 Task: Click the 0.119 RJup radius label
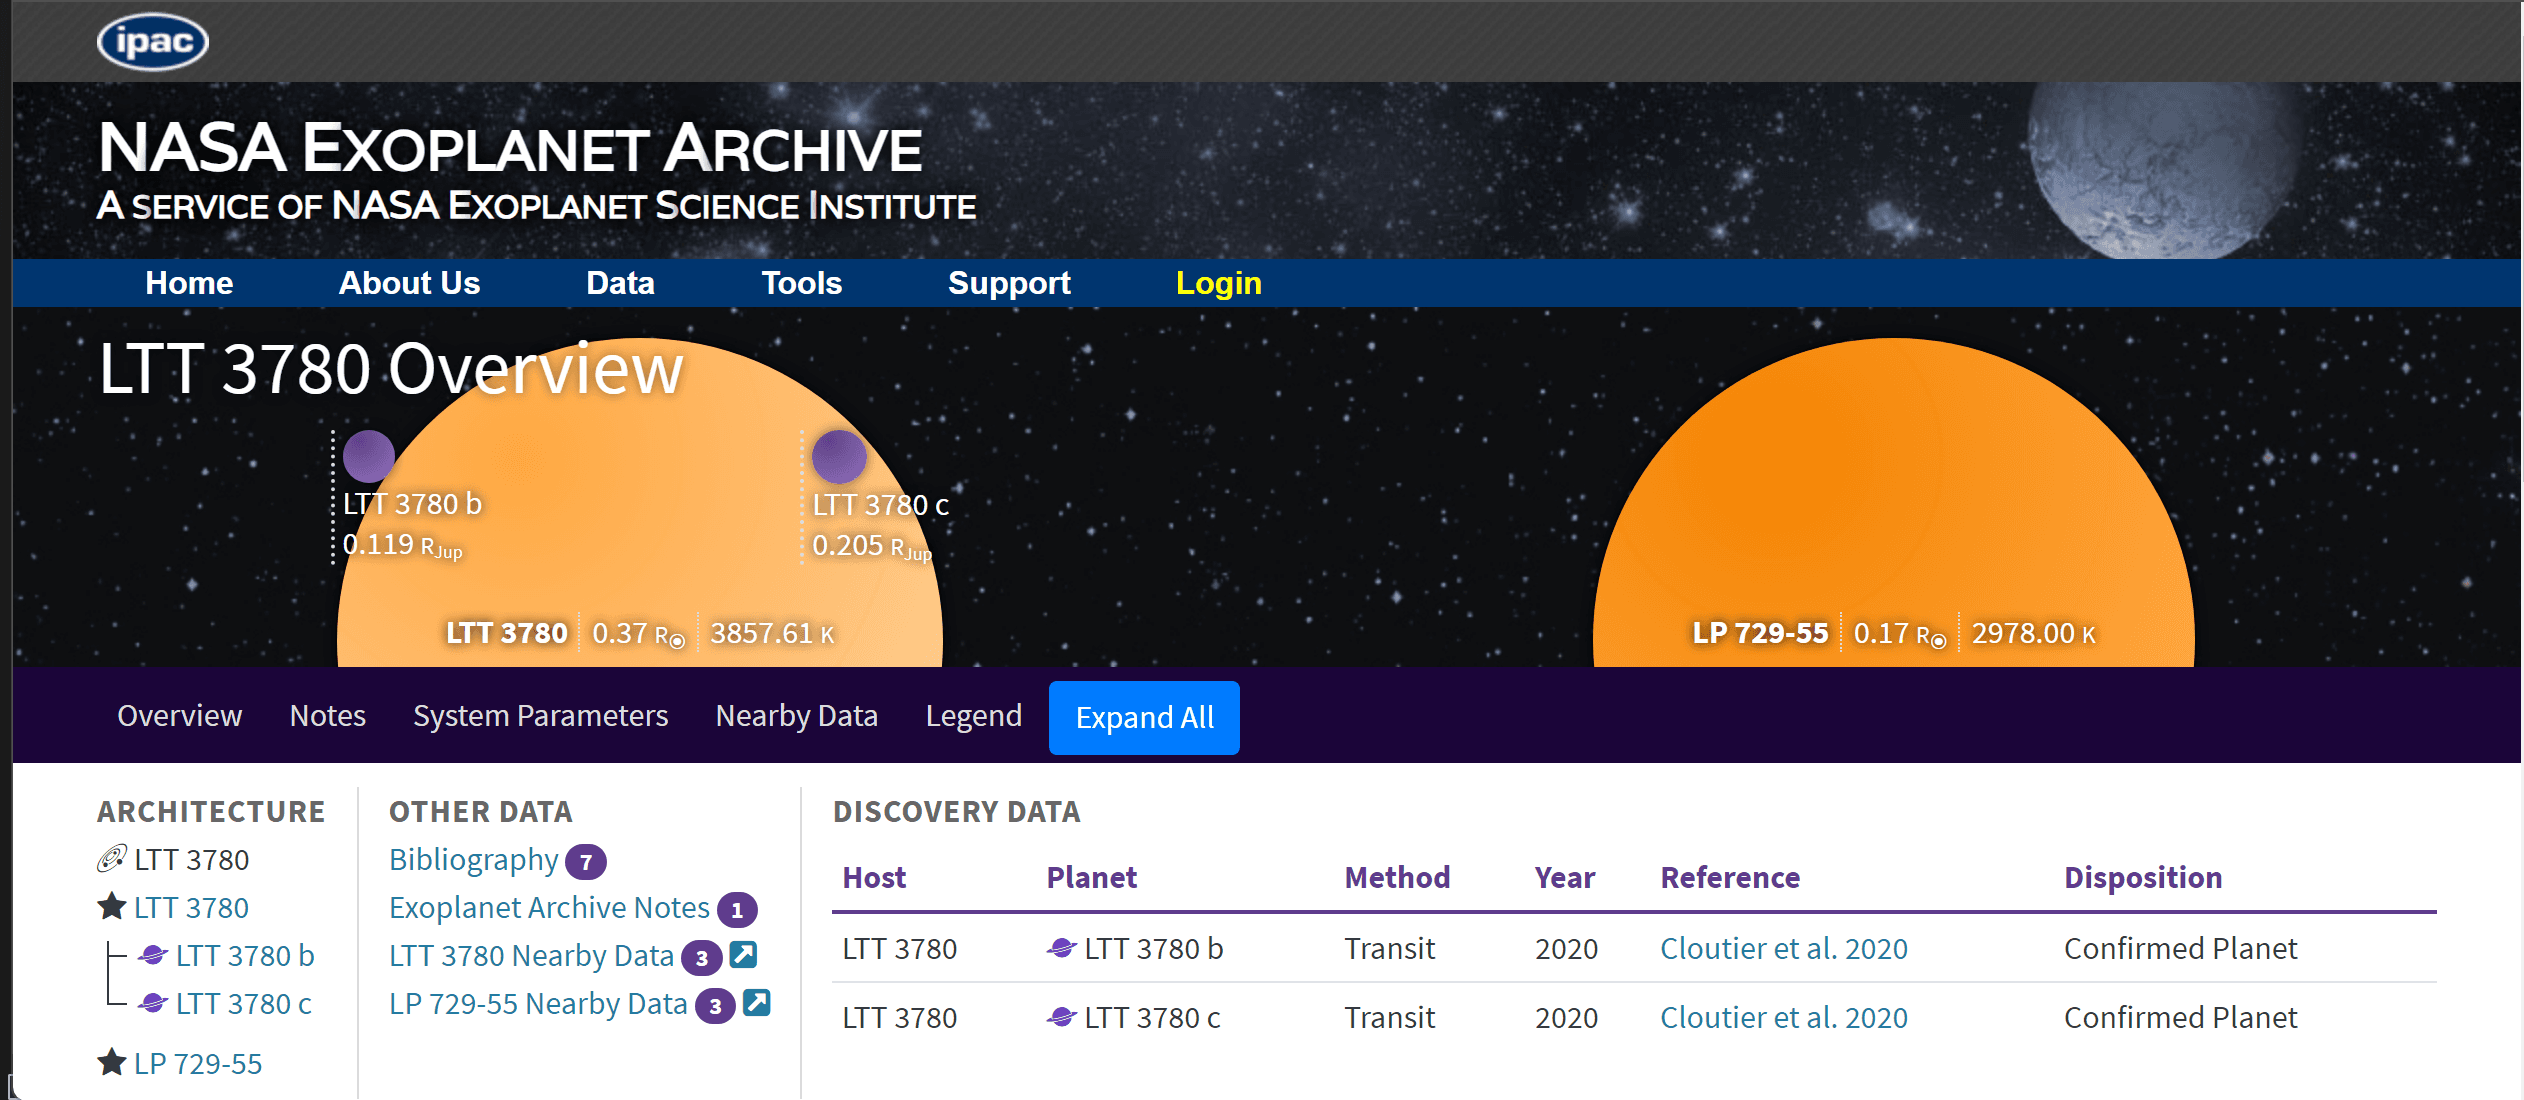(402, 545)
